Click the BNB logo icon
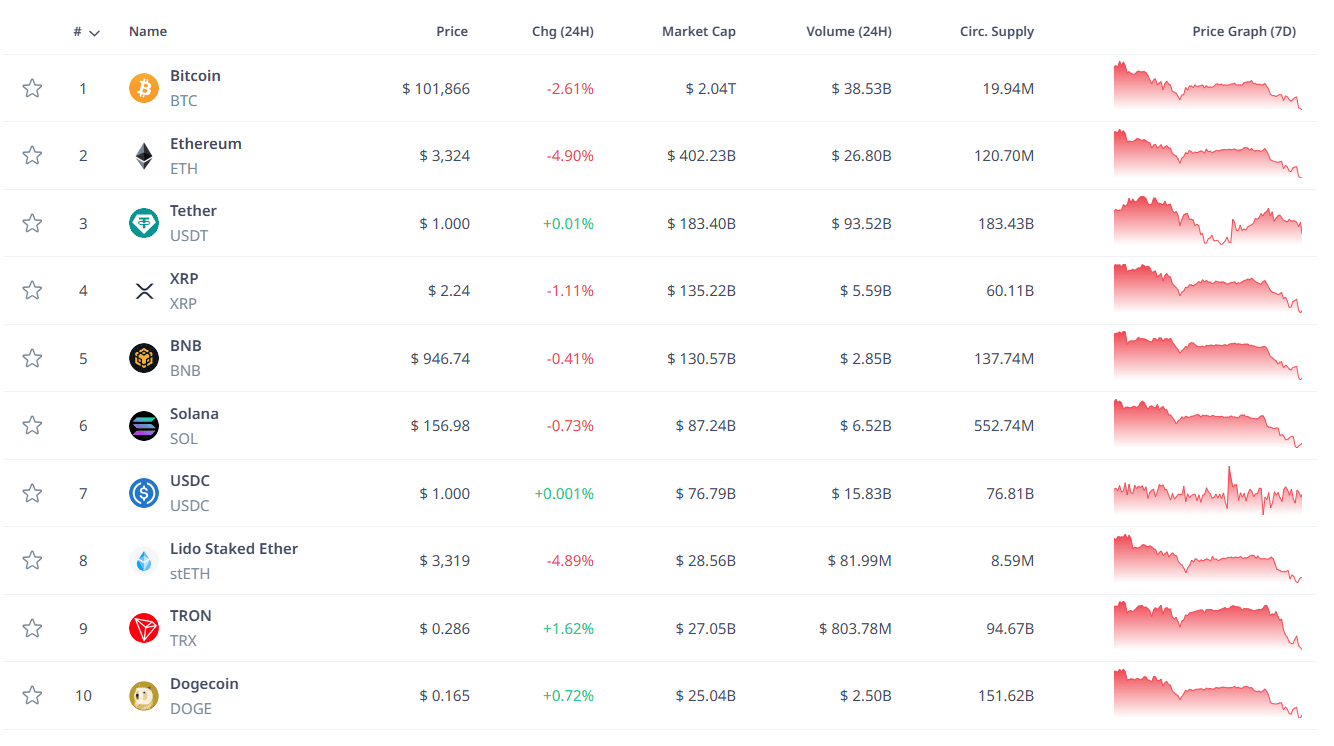The width and height of the screenshot is (1334, 746). 144,358
